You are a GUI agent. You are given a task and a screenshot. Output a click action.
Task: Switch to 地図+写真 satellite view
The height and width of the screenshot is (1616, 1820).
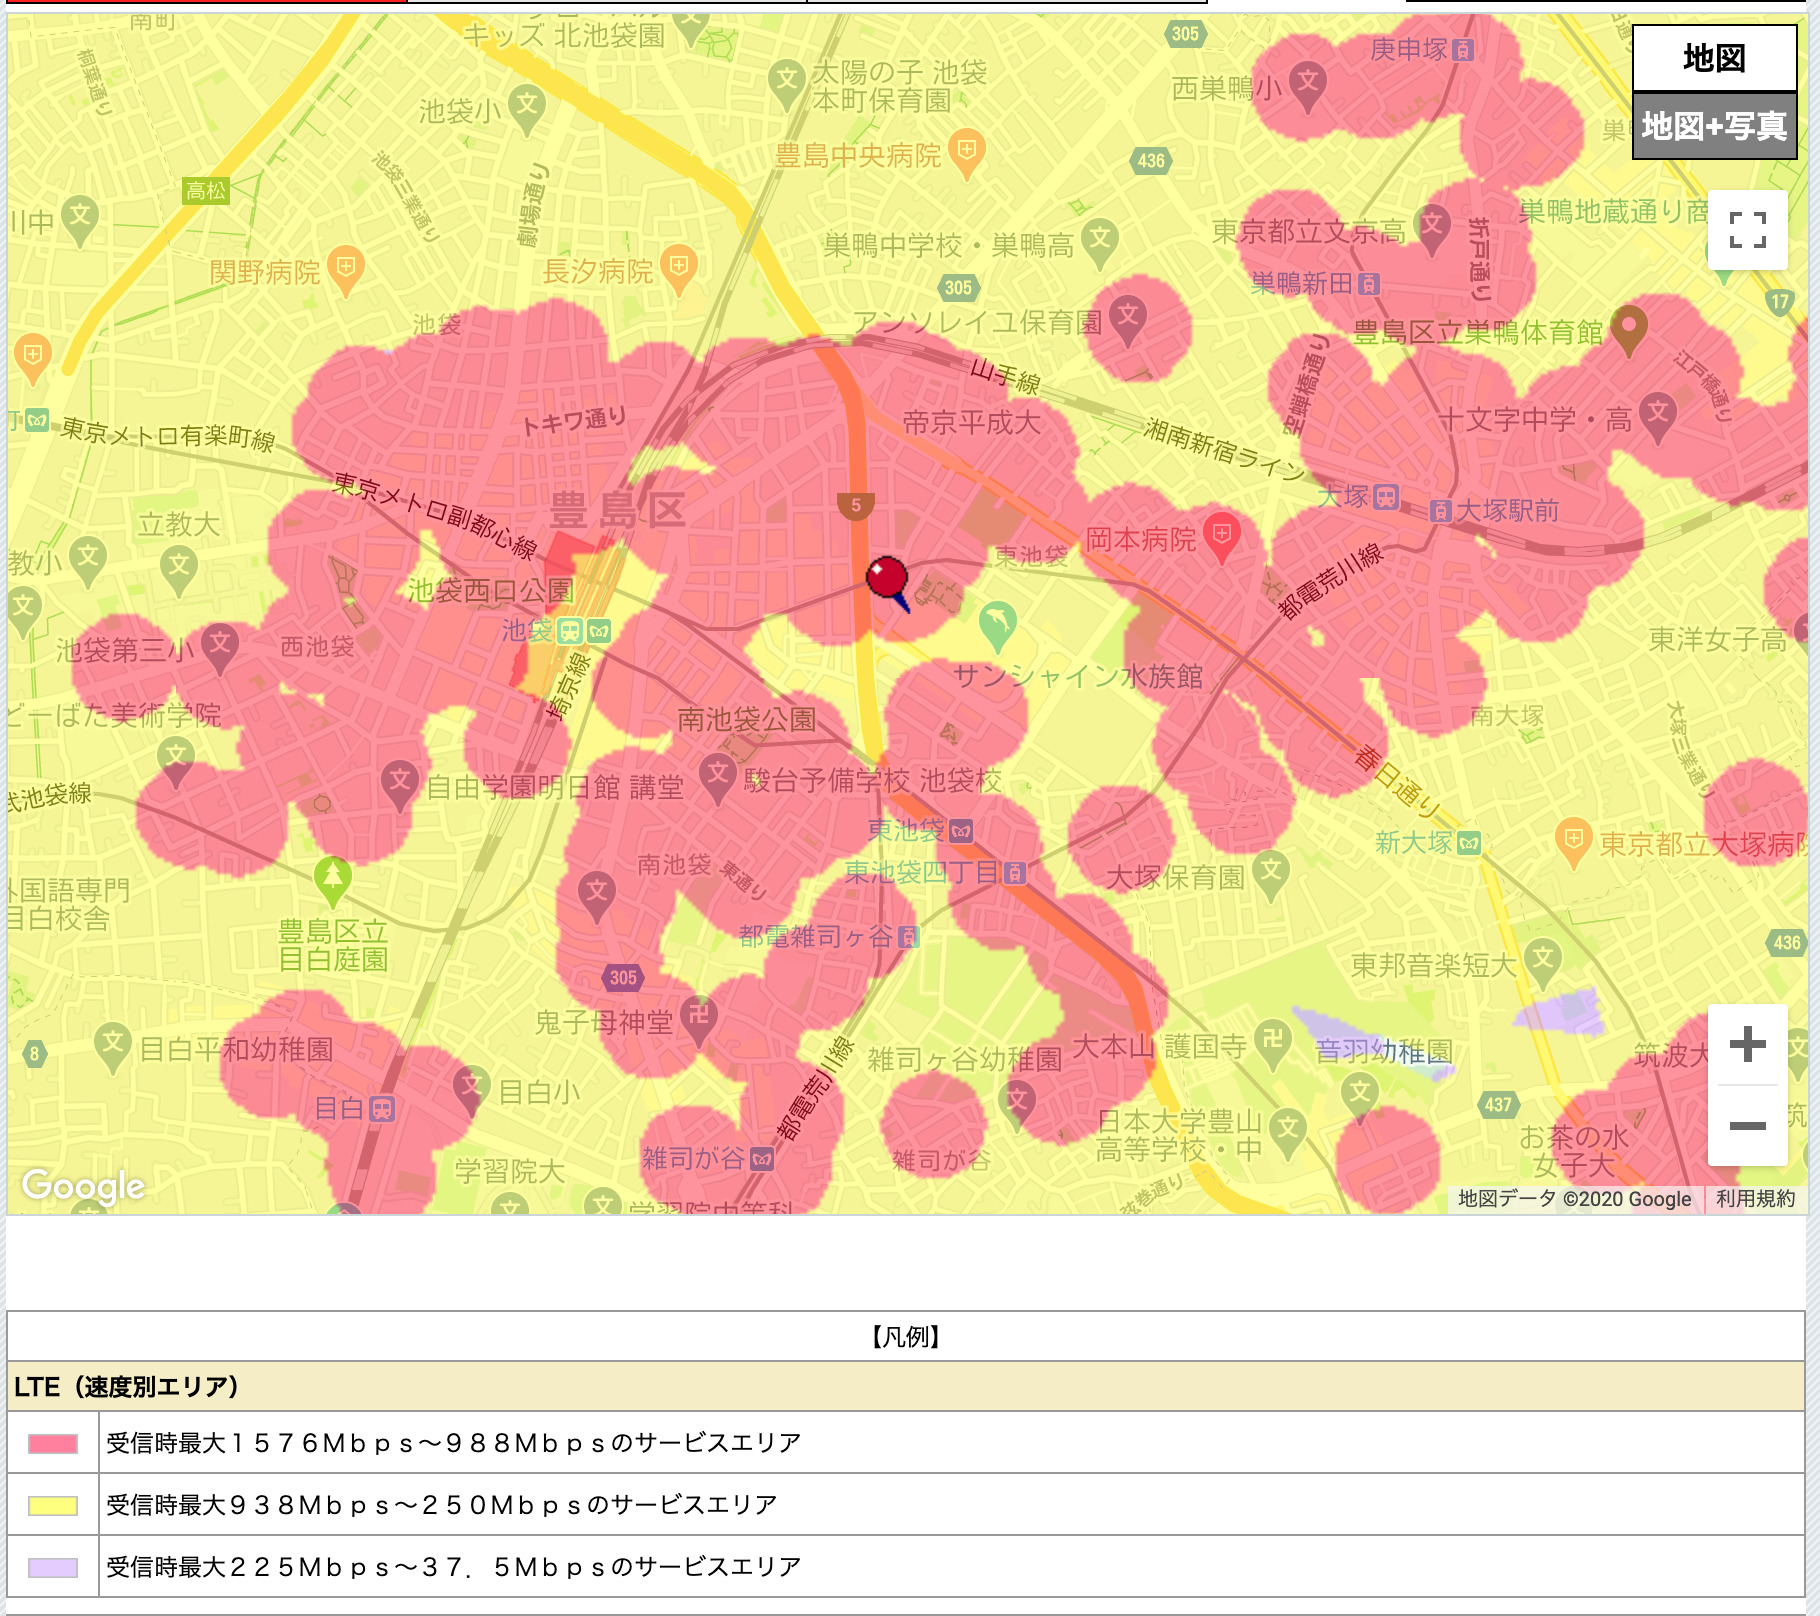tap(1714, 126)
